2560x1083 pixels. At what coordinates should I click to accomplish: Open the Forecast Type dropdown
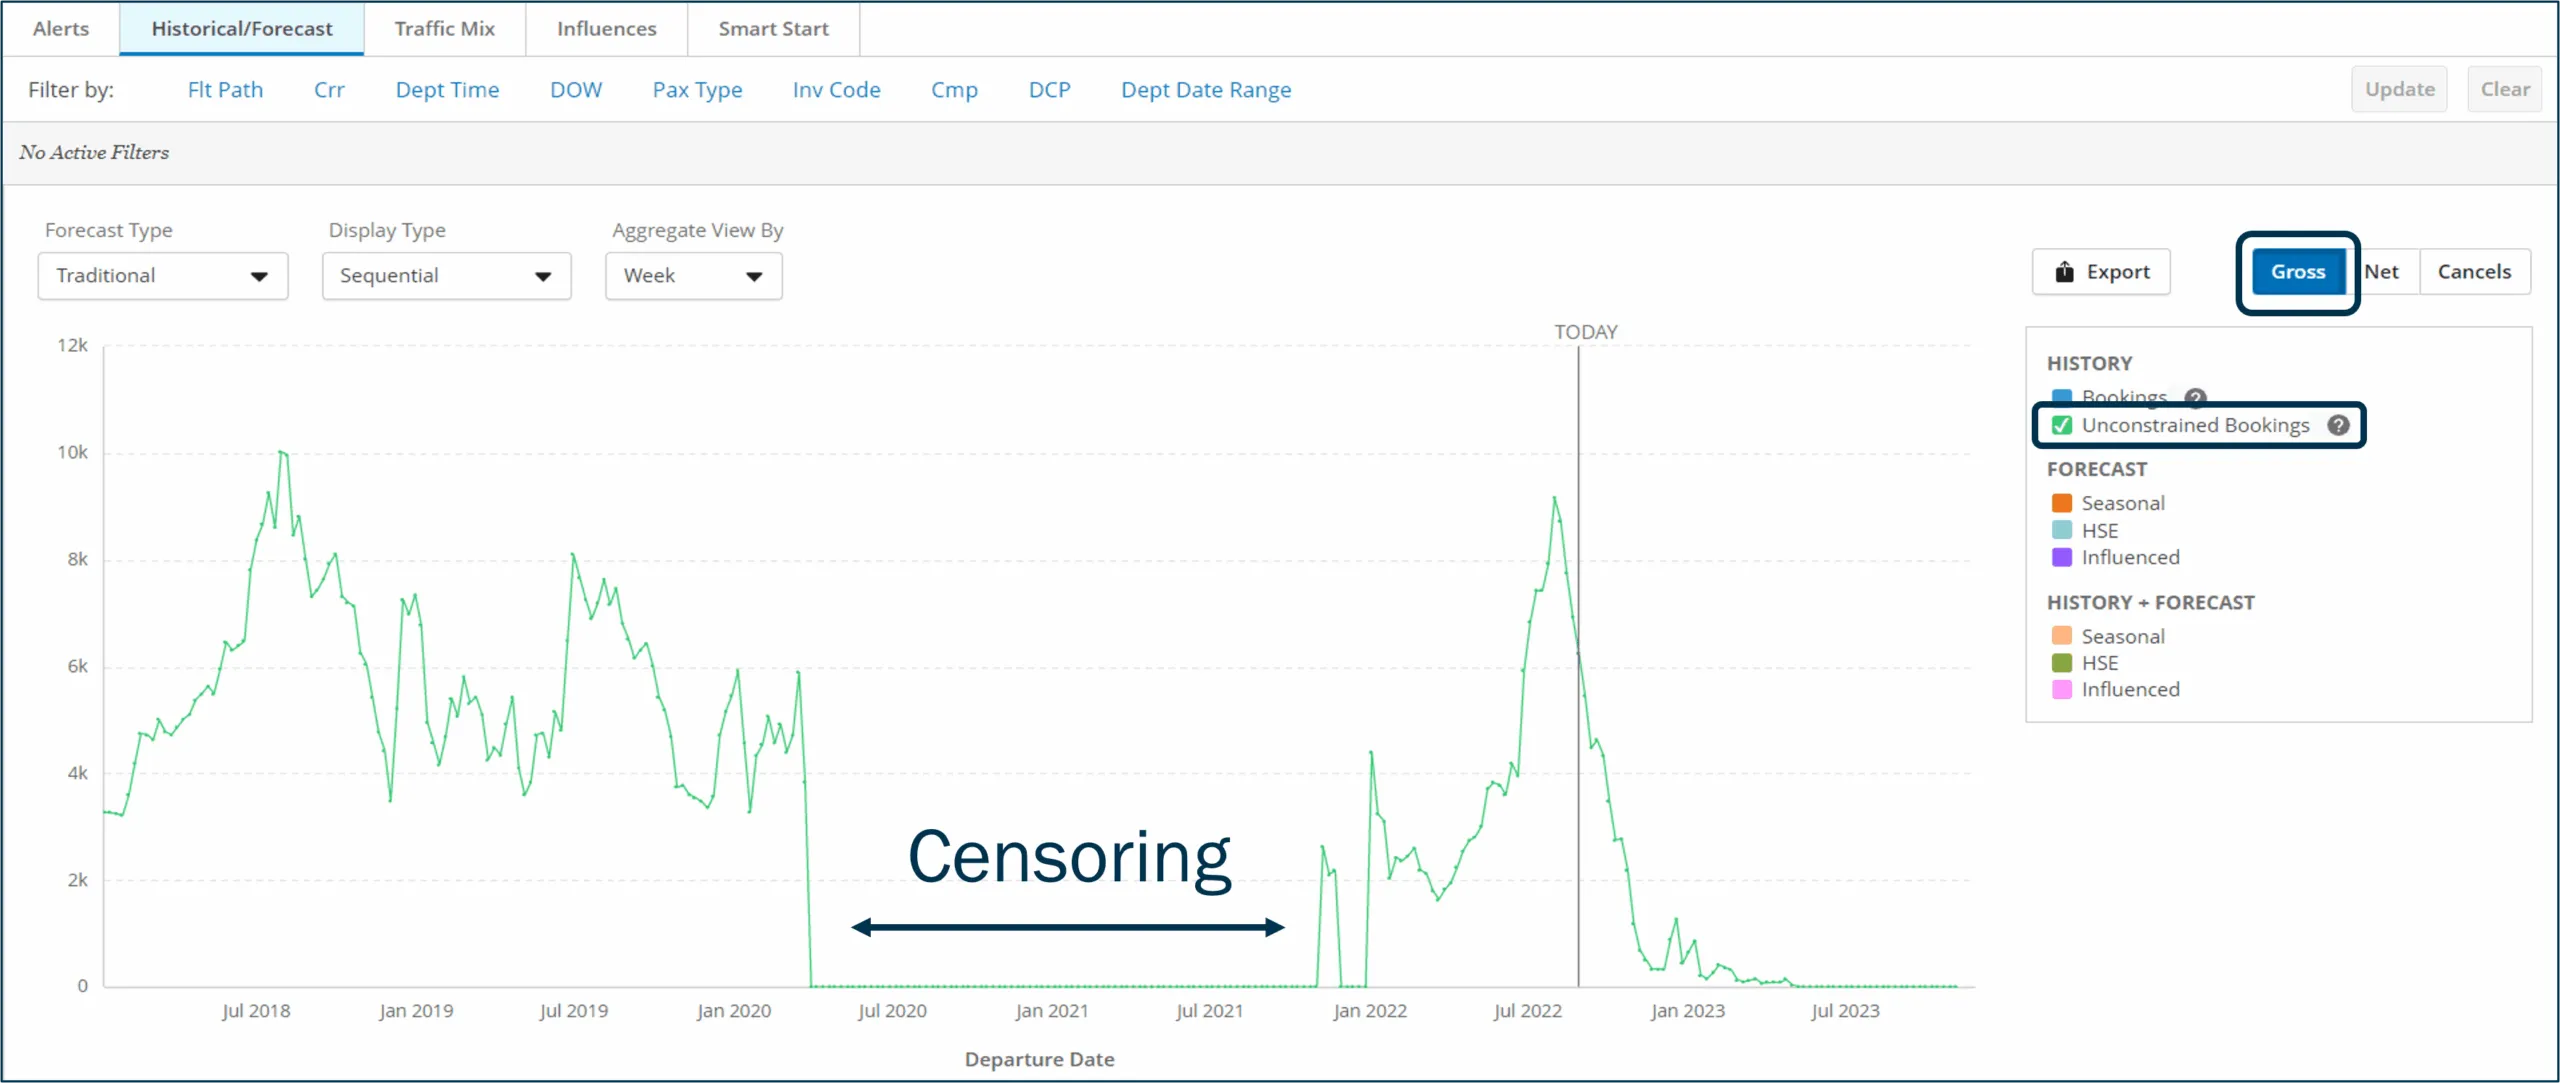[161, 276]
